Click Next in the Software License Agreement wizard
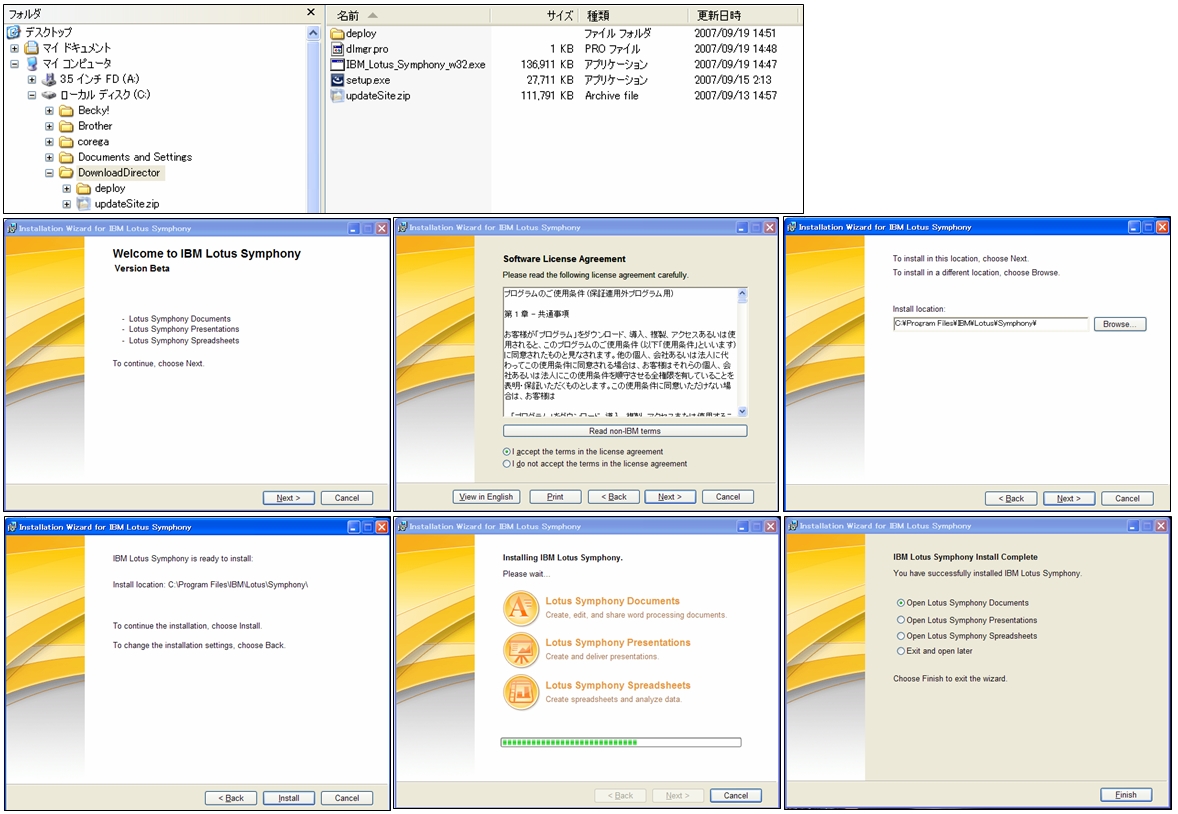This screenshot has height=814, width=1178. [669, 497]
